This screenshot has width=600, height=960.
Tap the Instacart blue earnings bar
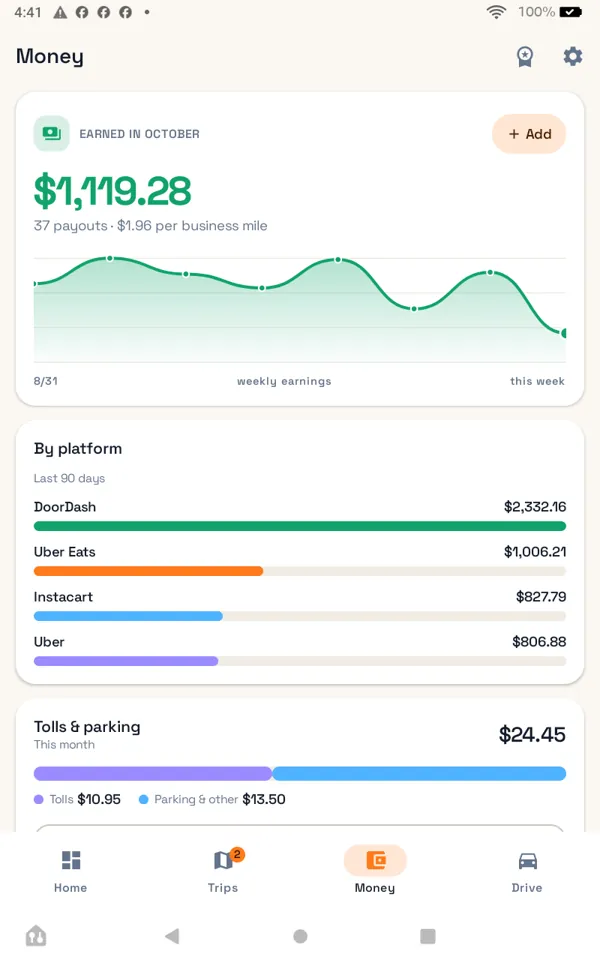tap(128, 616)
